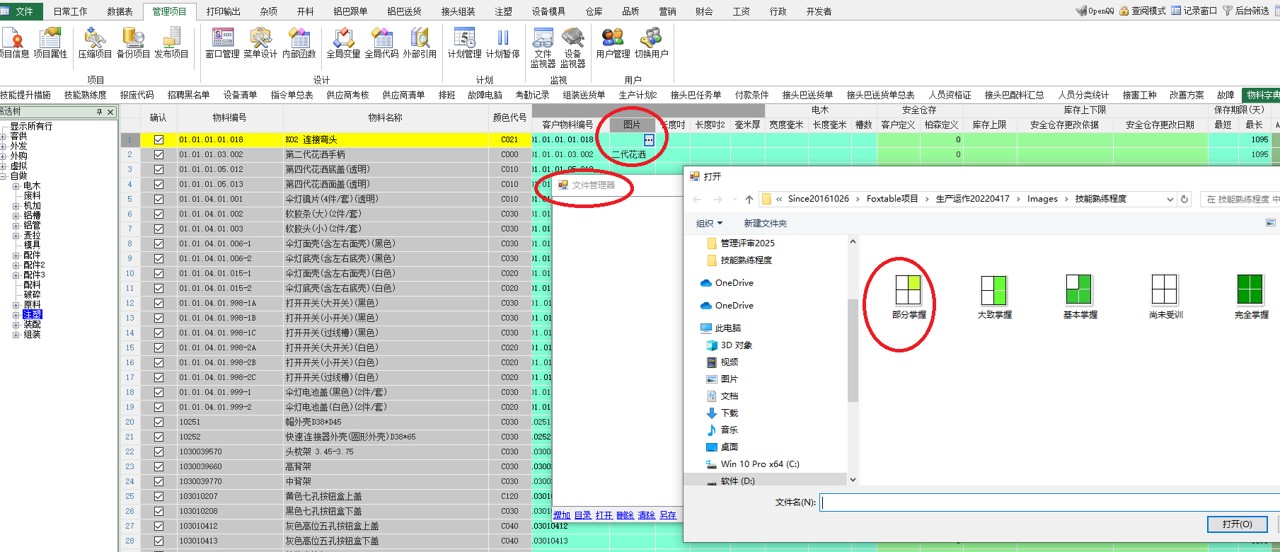This screenshot has width=1280, height=552.
Task: Select the 部分掌握 image thumbnail
Action: 909,296
